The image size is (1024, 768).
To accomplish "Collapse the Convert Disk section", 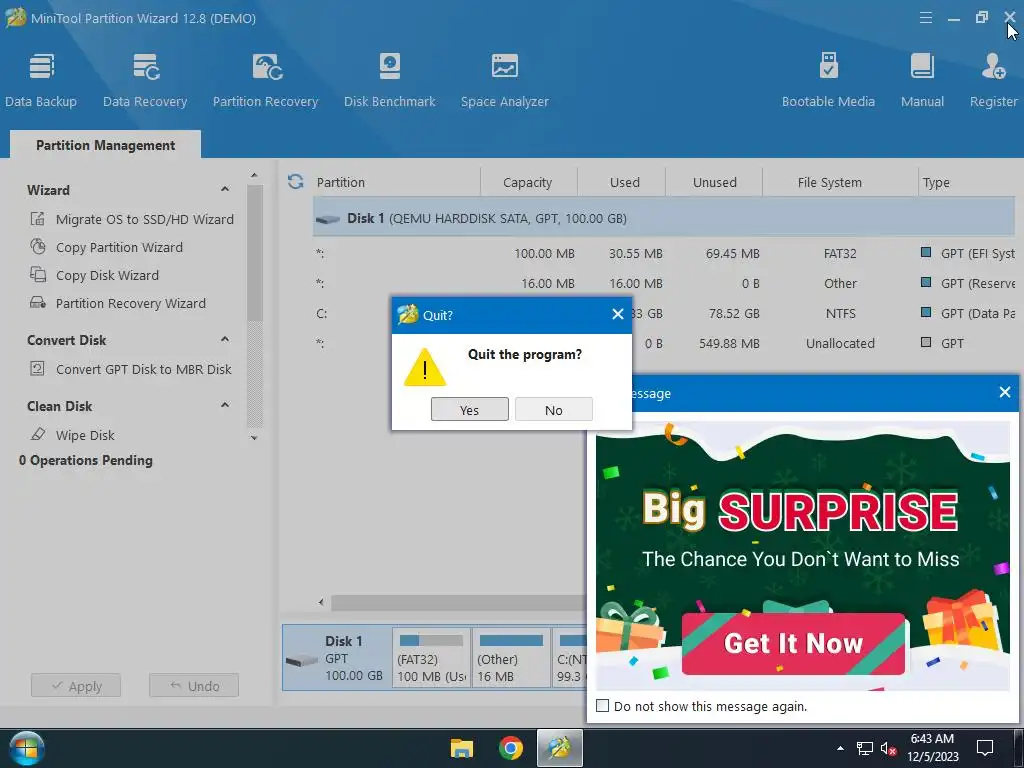I will (x=225, y=340).
